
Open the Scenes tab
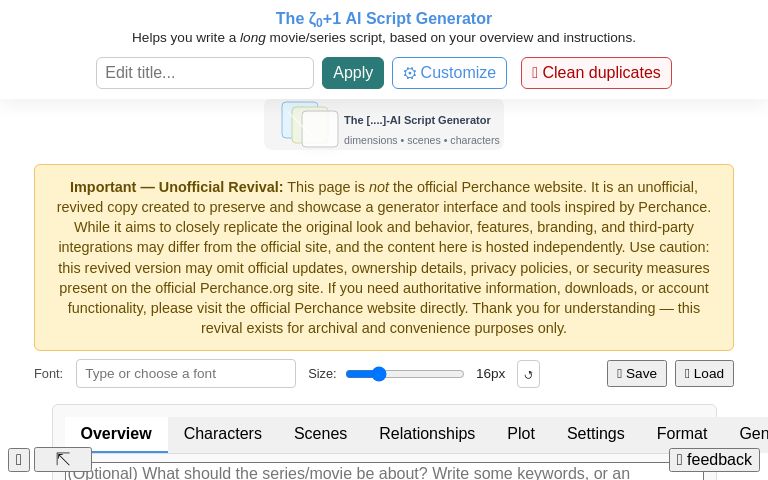point(320,433)
